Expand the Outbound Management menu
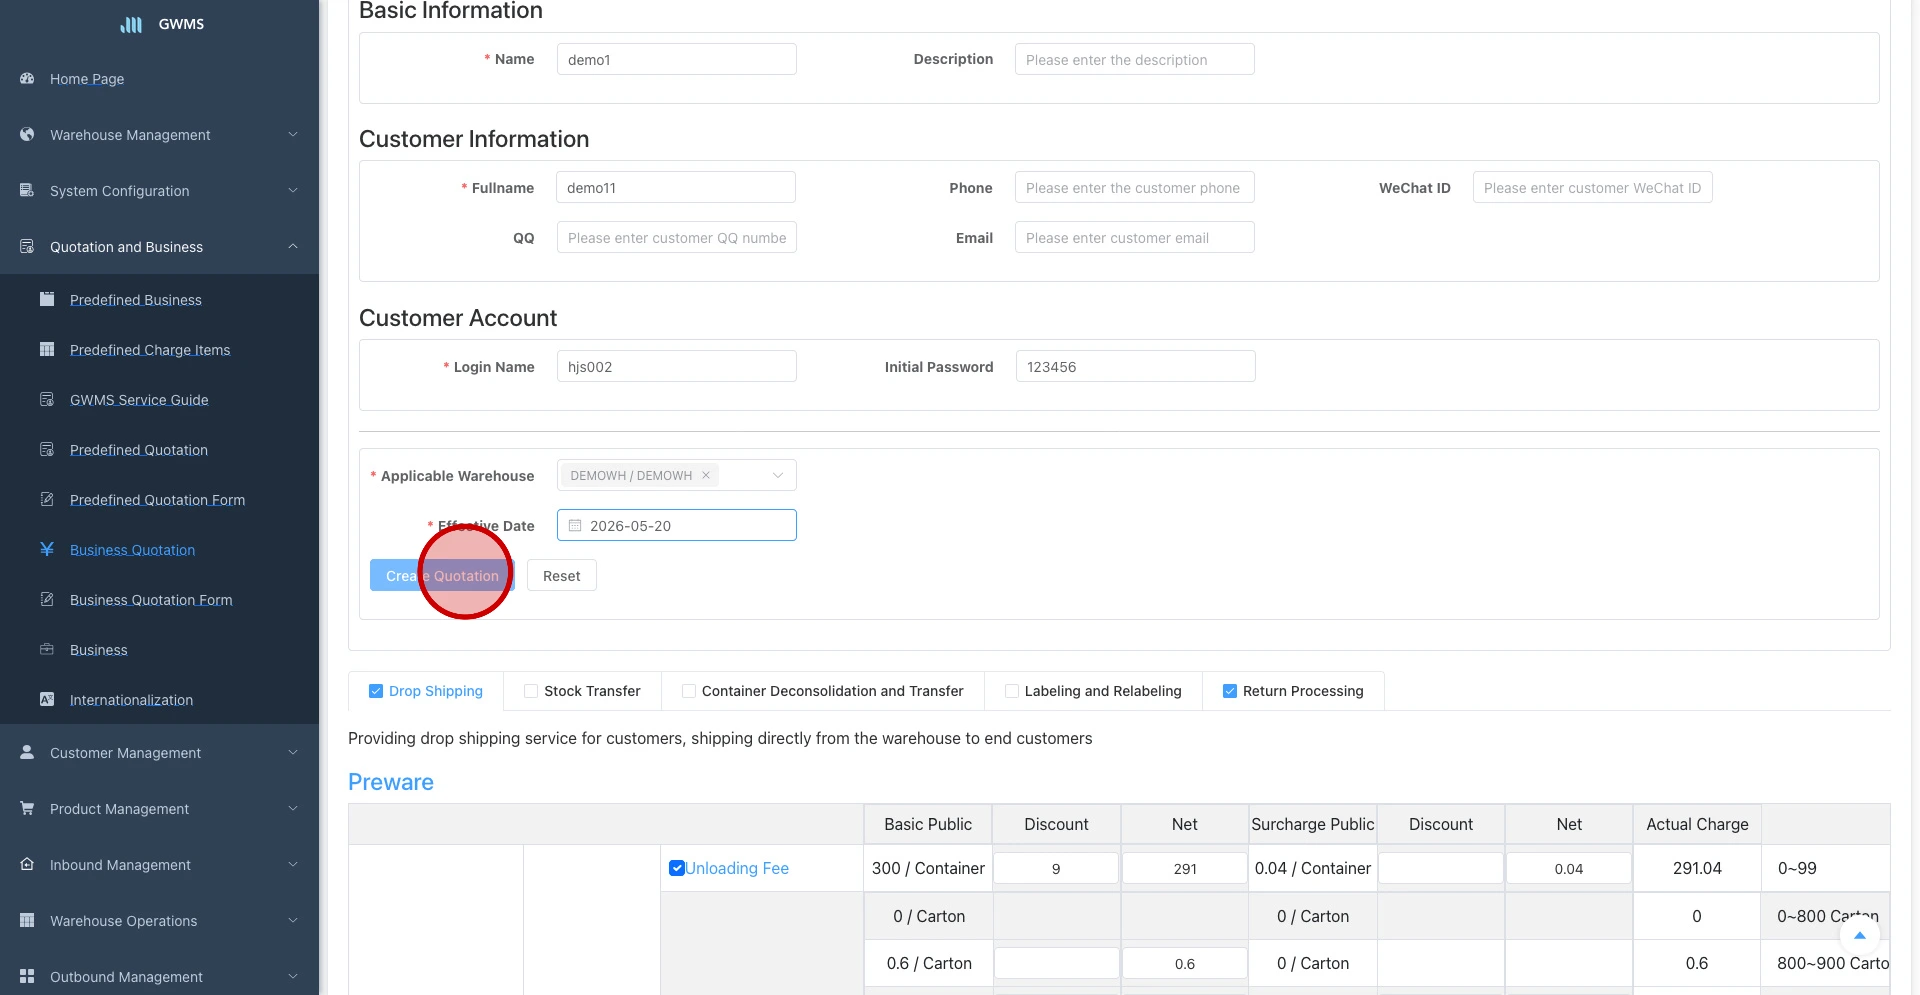The width and height of the screenshot is (1920, 995). (293, 976)
